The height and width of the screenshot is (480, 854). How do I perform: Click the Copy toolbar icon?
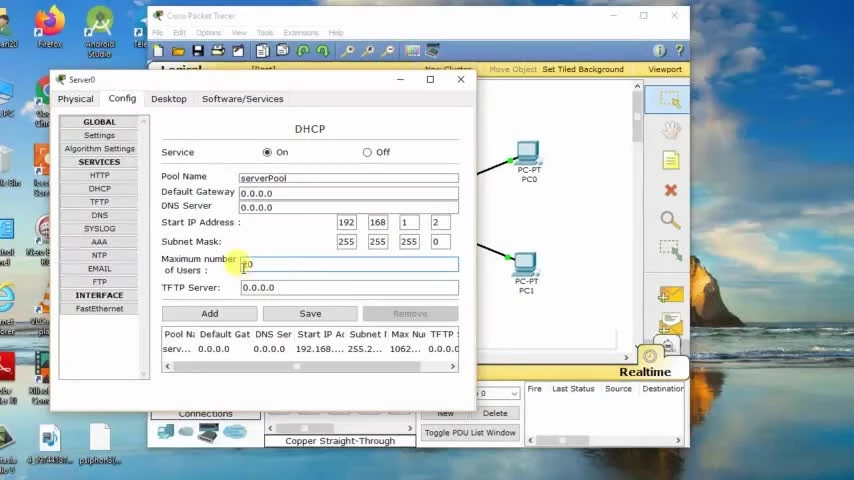tap(262, 51)
